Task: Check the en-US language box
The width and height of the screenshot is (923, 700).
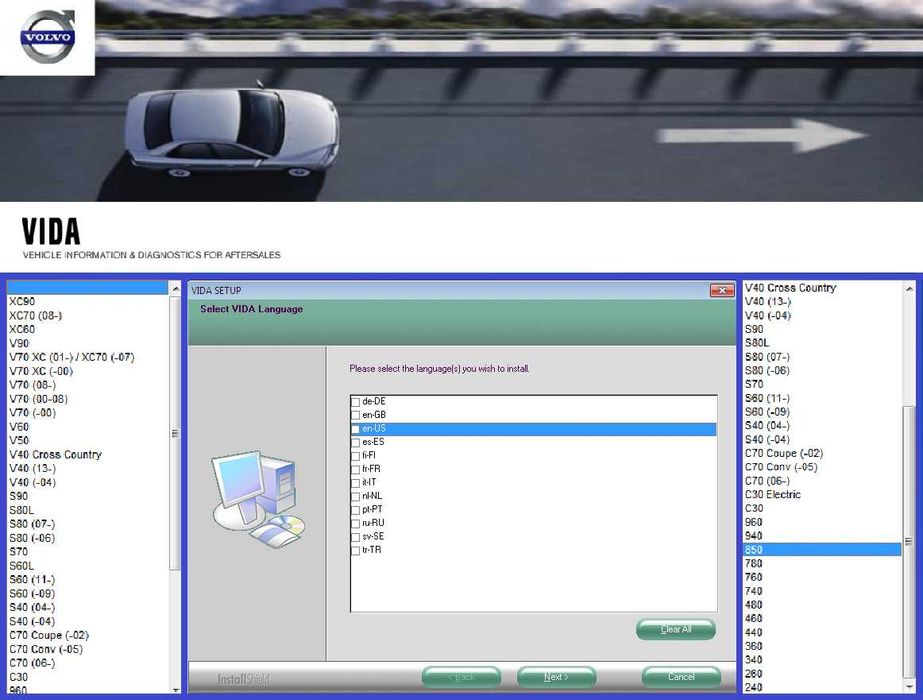Action: (x=356, y=429)
